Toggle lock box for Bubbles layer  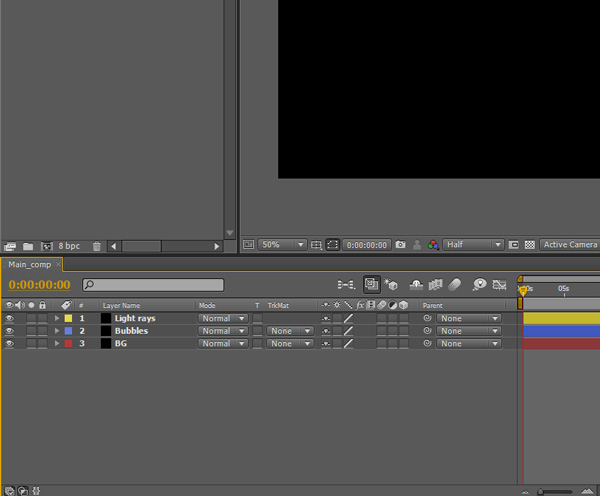(x=42, y=331)
